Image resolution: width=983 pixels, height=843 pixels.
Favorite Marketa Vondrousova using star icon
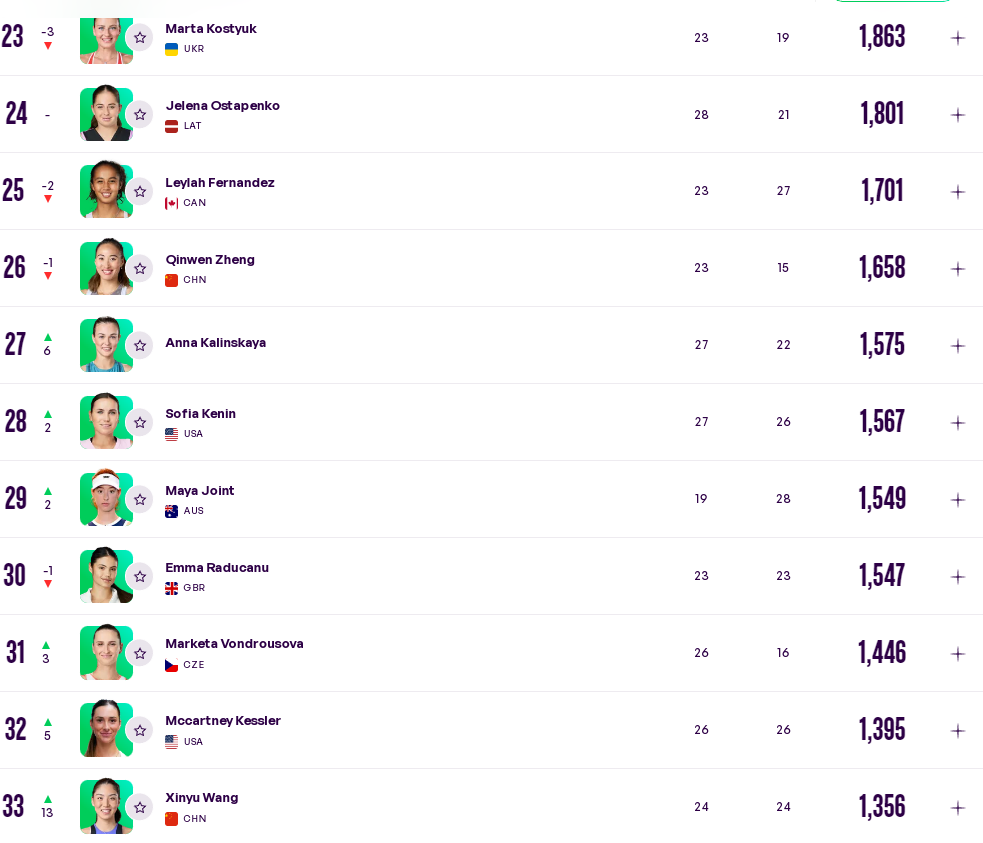point(140,654)
